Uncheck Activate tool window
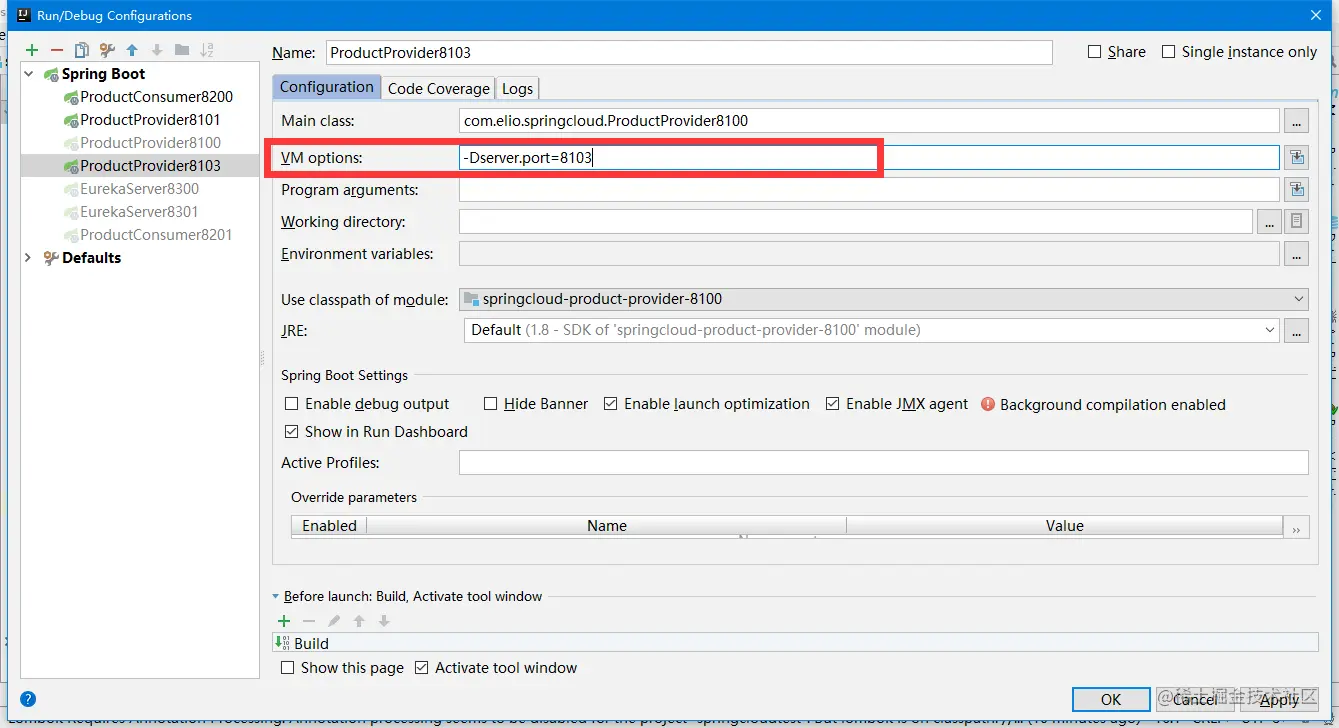Image resolution: width=1339 pixels, height=728 pixels. pyautogui.click(x=421, y=668)
